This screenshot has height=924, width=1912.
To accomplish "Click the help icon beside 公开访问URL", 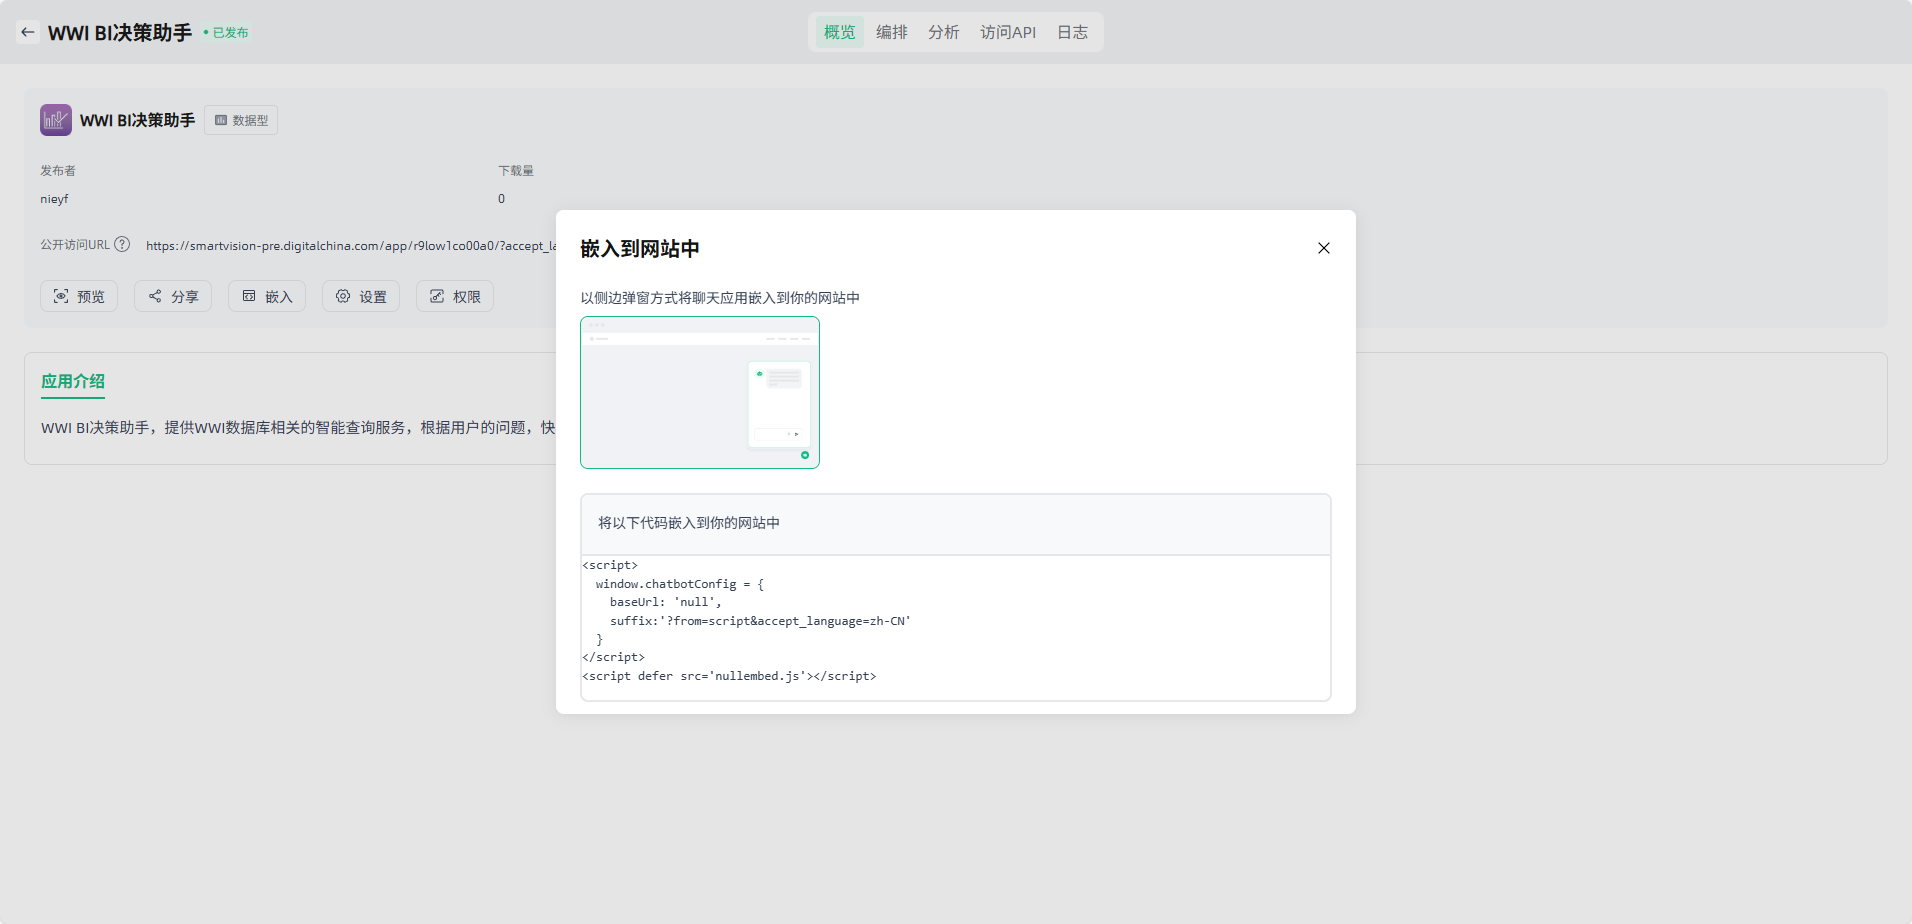I will [122, 244].
